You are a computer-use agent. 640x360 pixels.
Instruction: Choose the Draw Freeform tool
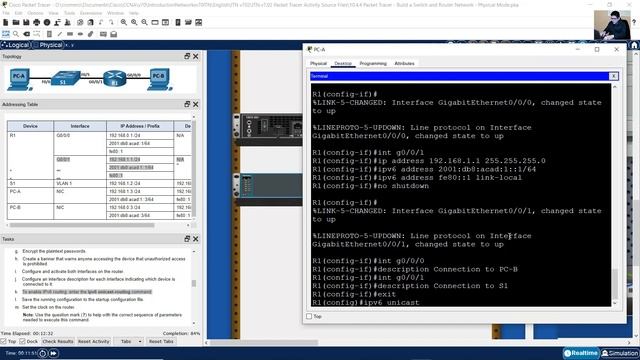pos(91,34)
